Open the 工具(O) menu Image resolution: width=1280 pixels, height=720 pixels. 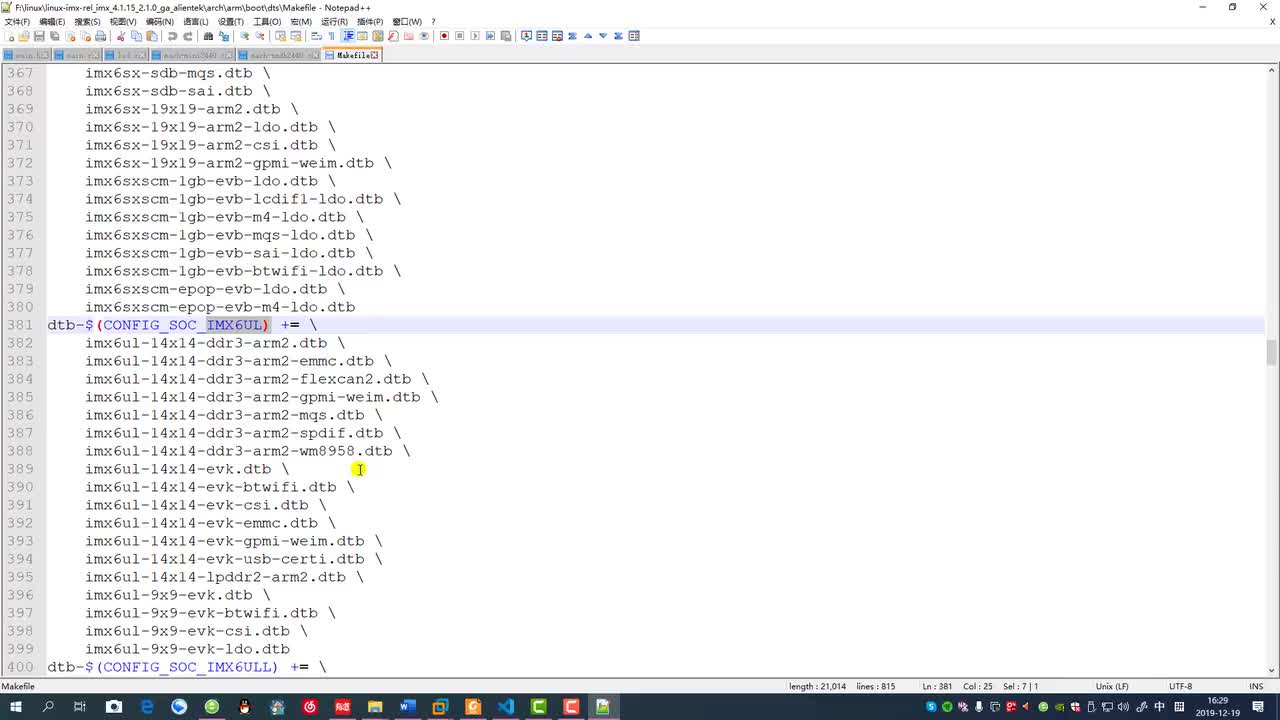[x=267, y=21]
